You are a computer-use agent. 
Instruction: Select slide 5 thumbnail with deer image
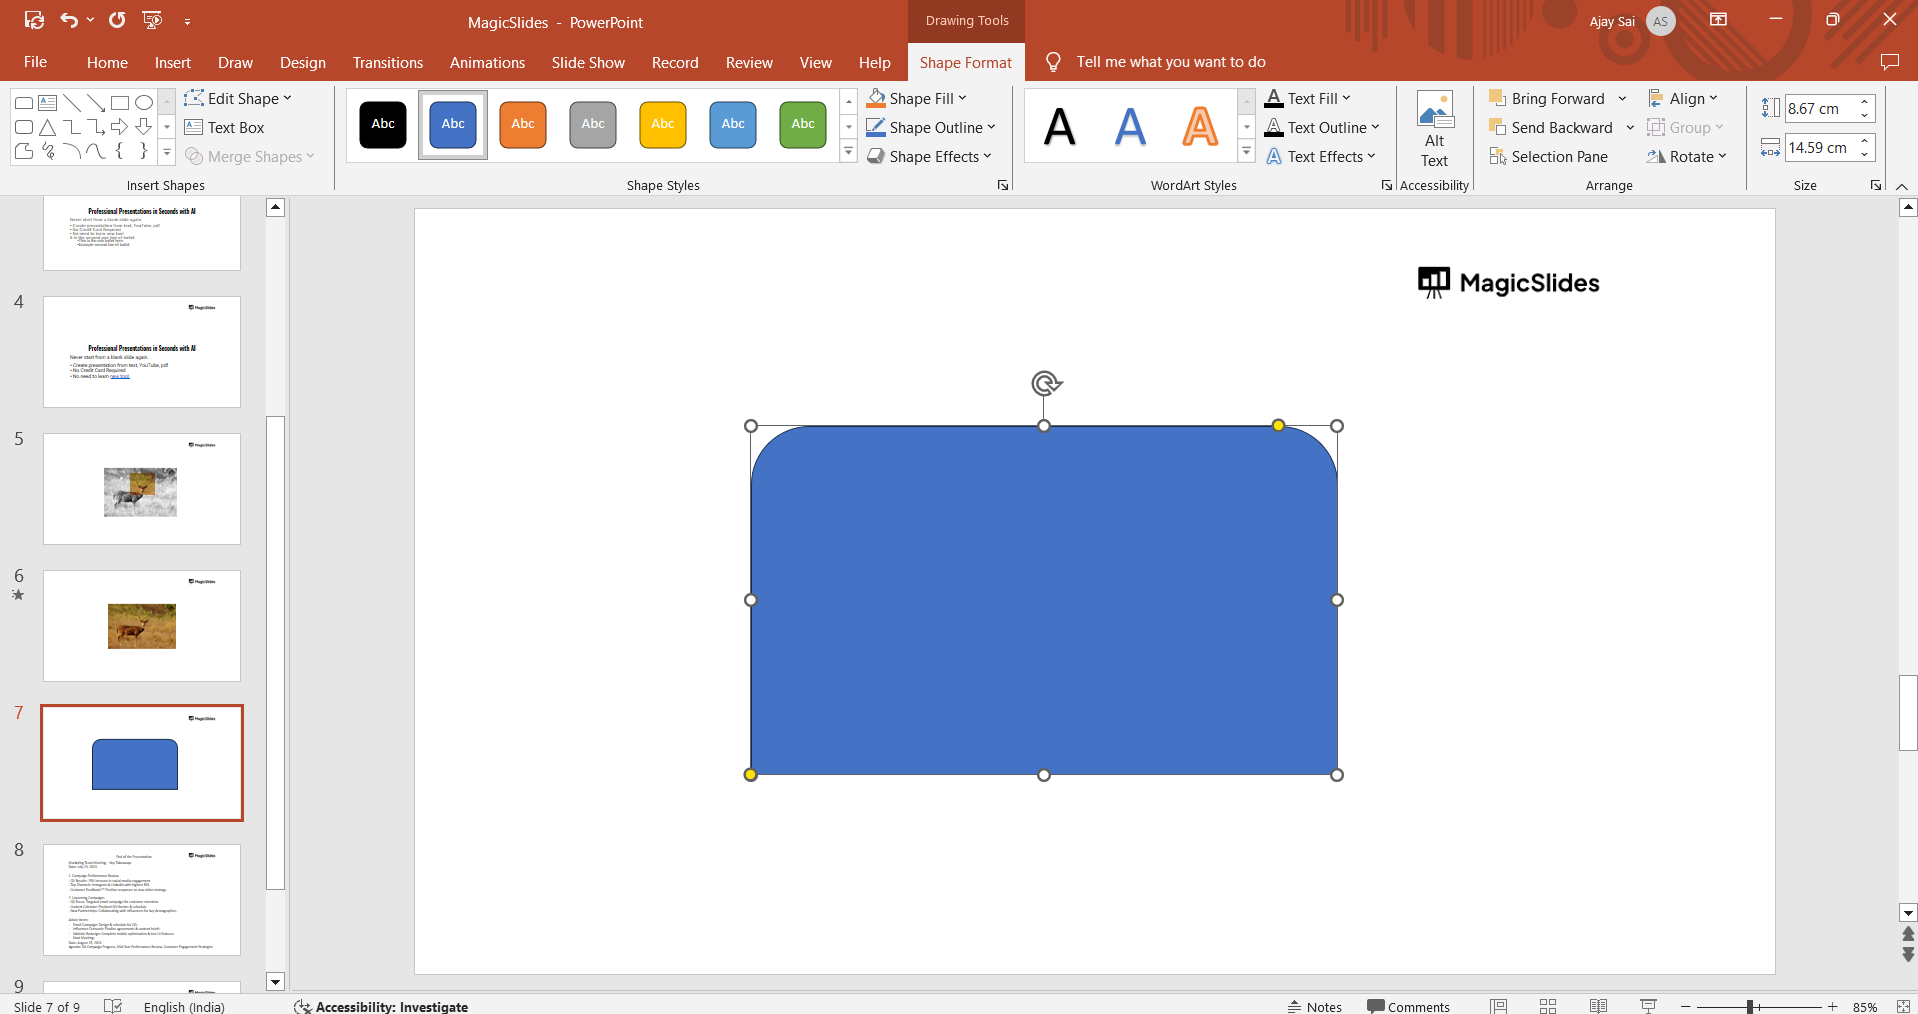pyautogui.click(x=141, y=489)
